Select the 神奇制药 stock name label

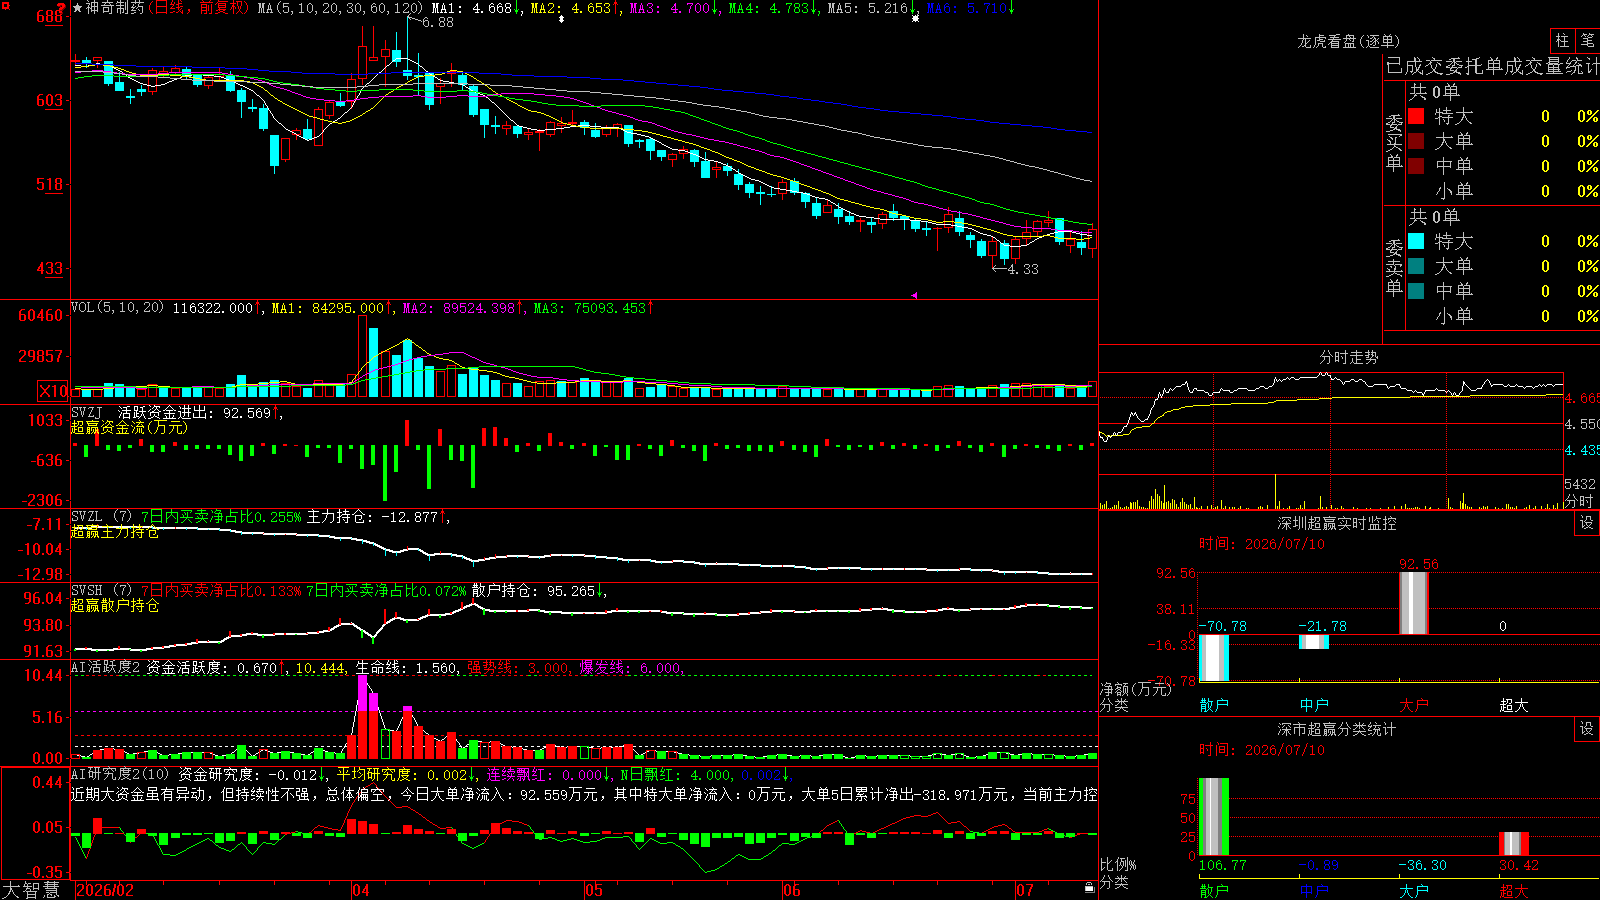click(x=115, y=8)
